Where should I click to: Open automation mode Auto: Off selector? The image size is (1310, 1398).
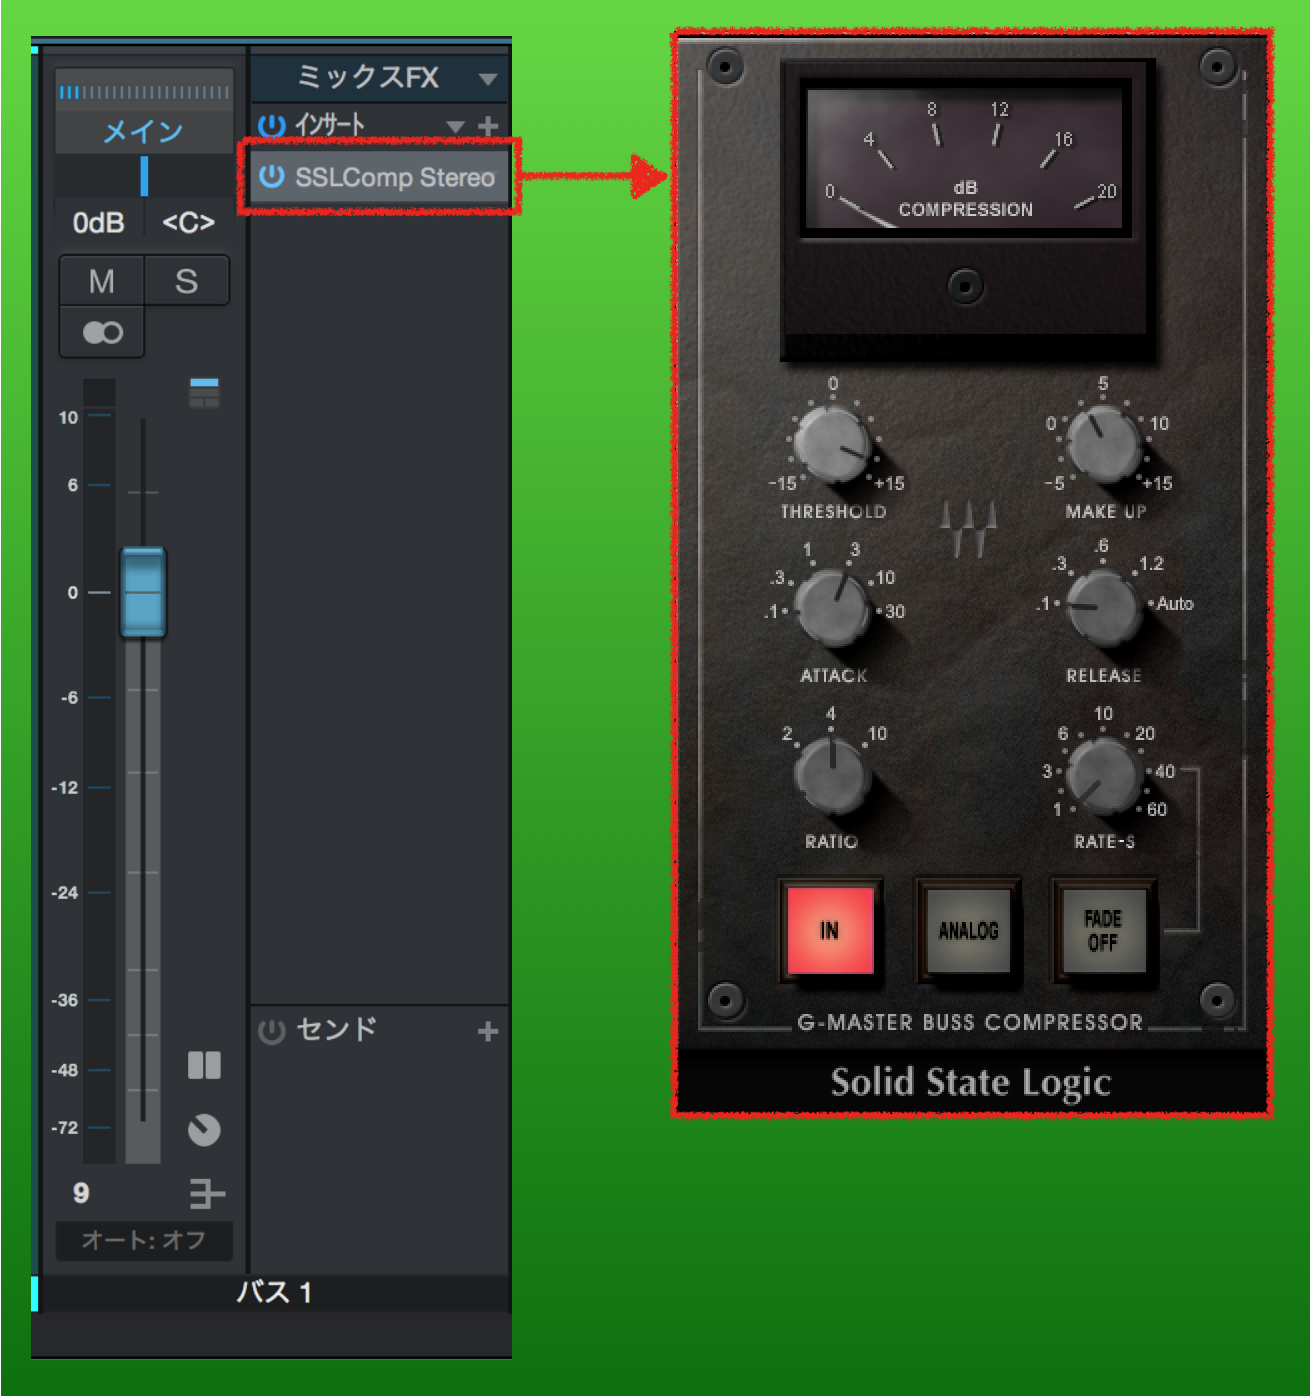click(144, 1240)
